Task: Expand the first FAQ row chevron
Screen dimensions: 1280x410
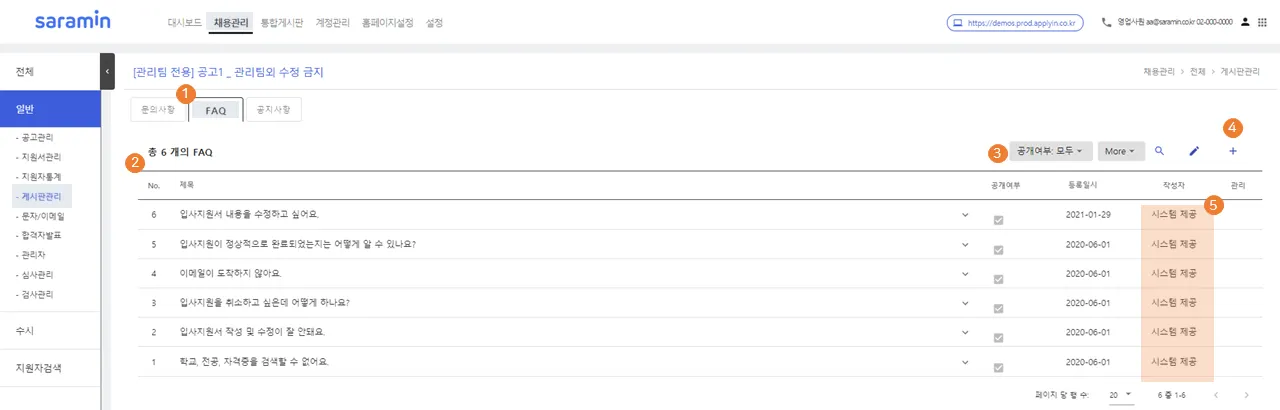Action: (x=965, y=214)
